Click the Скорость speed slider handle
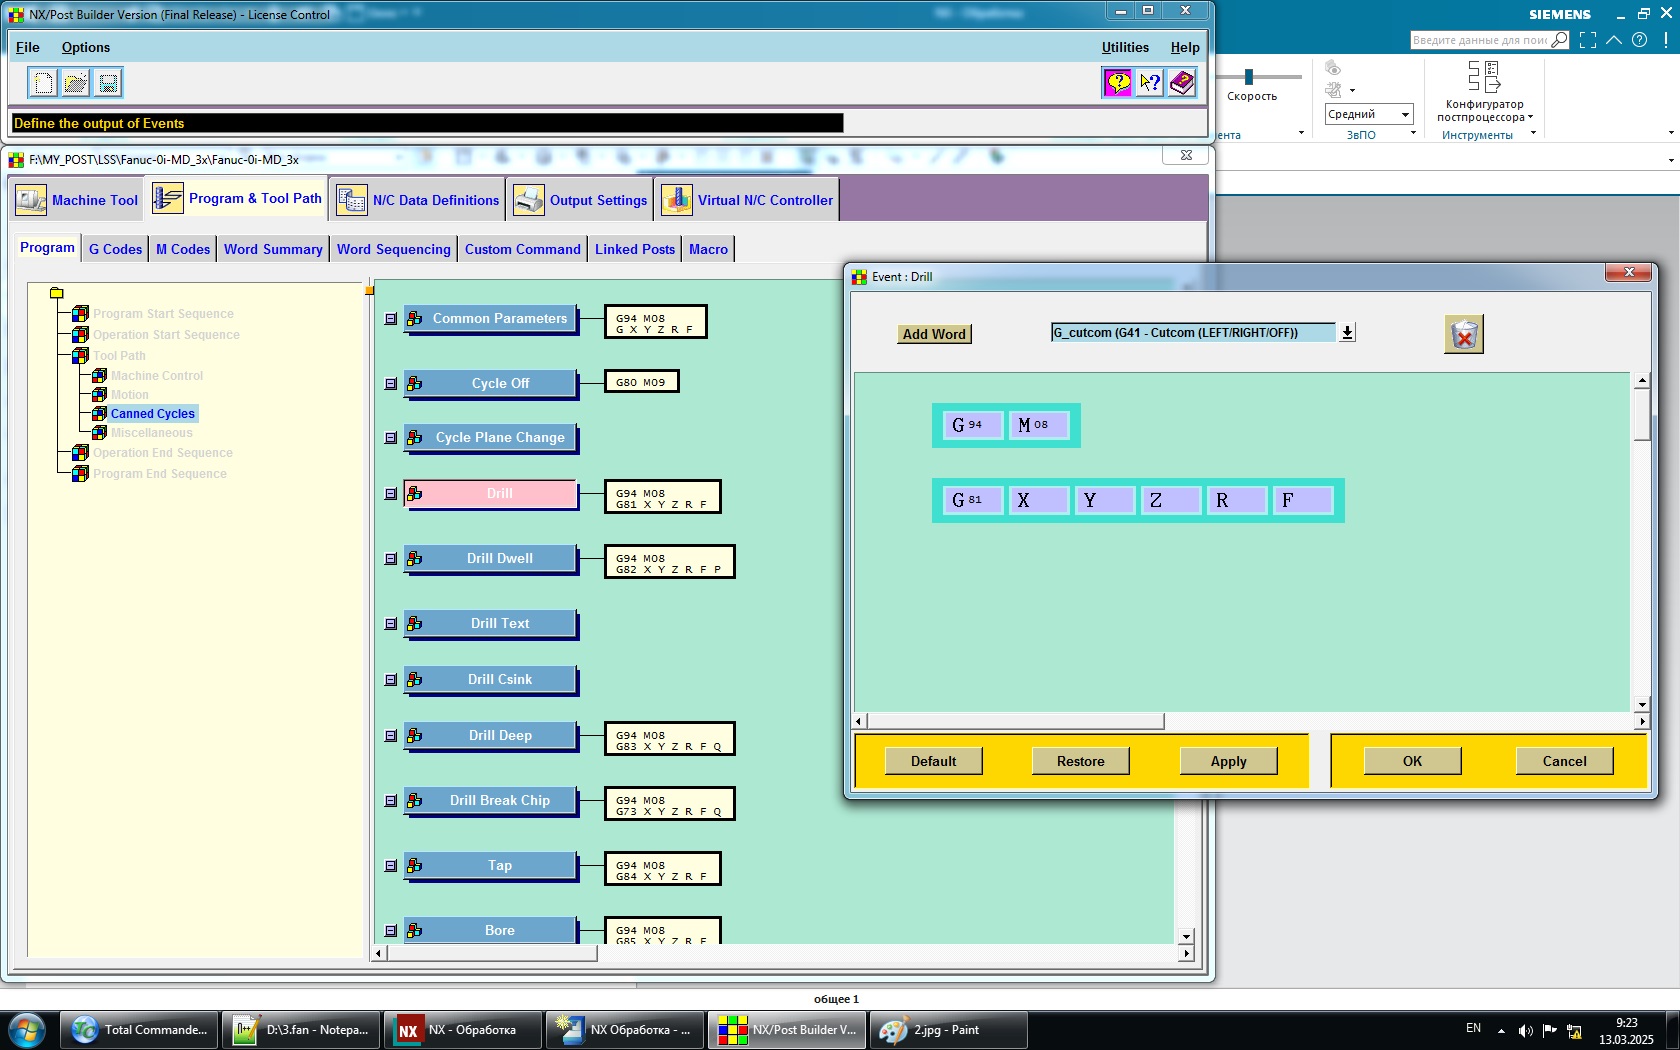Screen dimensions: 1680x1050 pos(1248,76)
